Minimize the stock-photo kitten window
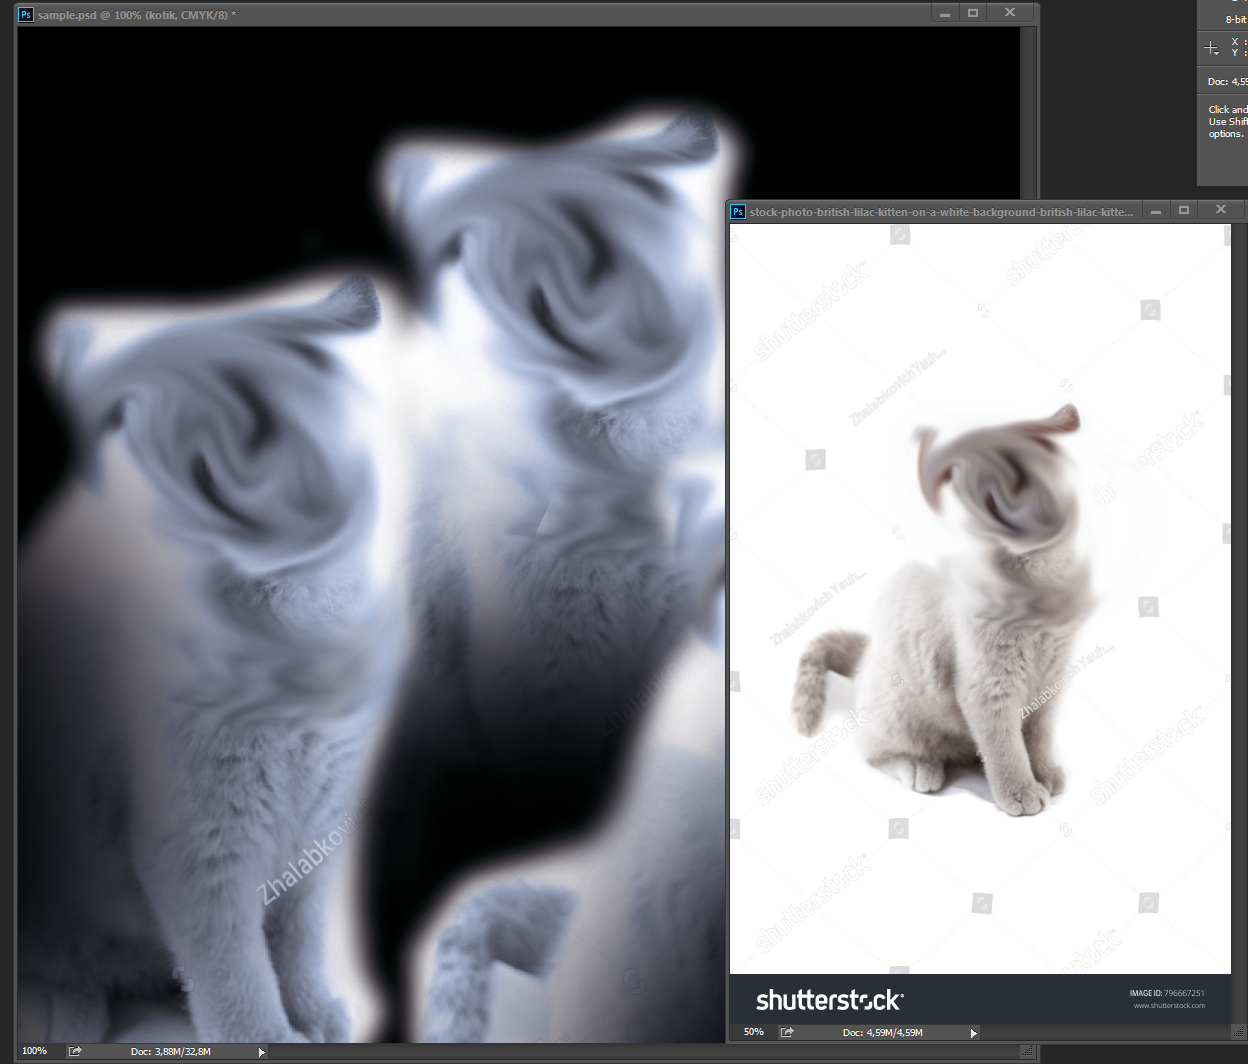The width and height of the screenshot is (1248, 1064). pos(1155,210)
